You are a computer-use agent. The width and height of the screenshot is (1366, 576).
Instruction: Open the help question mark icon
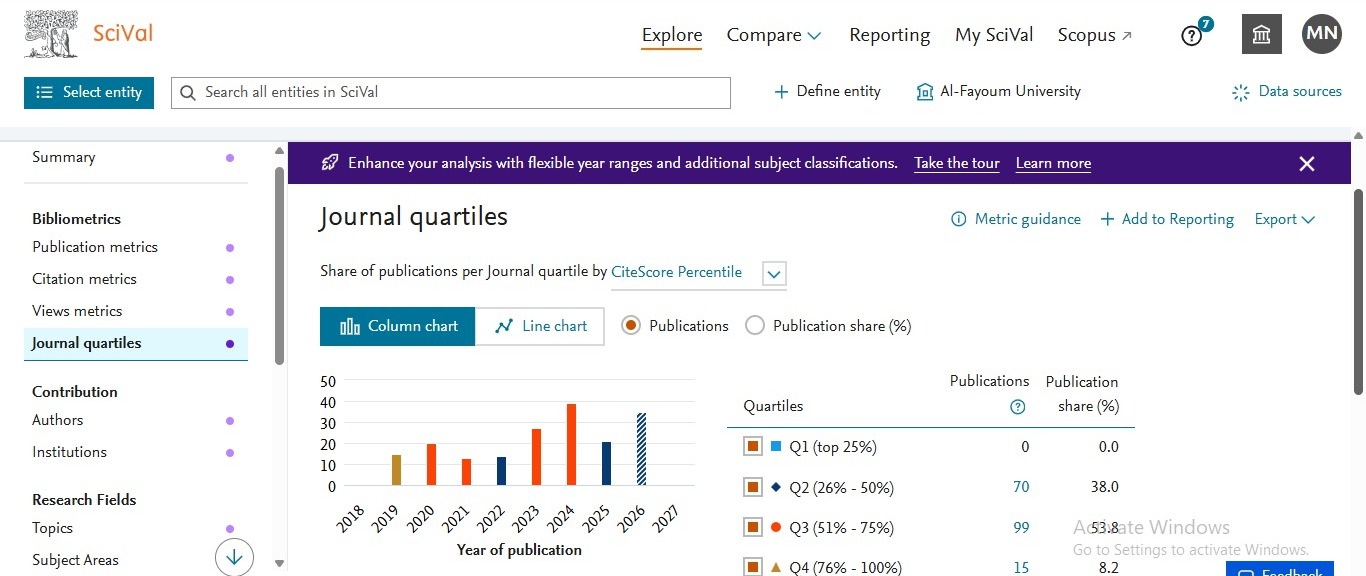1191,35
